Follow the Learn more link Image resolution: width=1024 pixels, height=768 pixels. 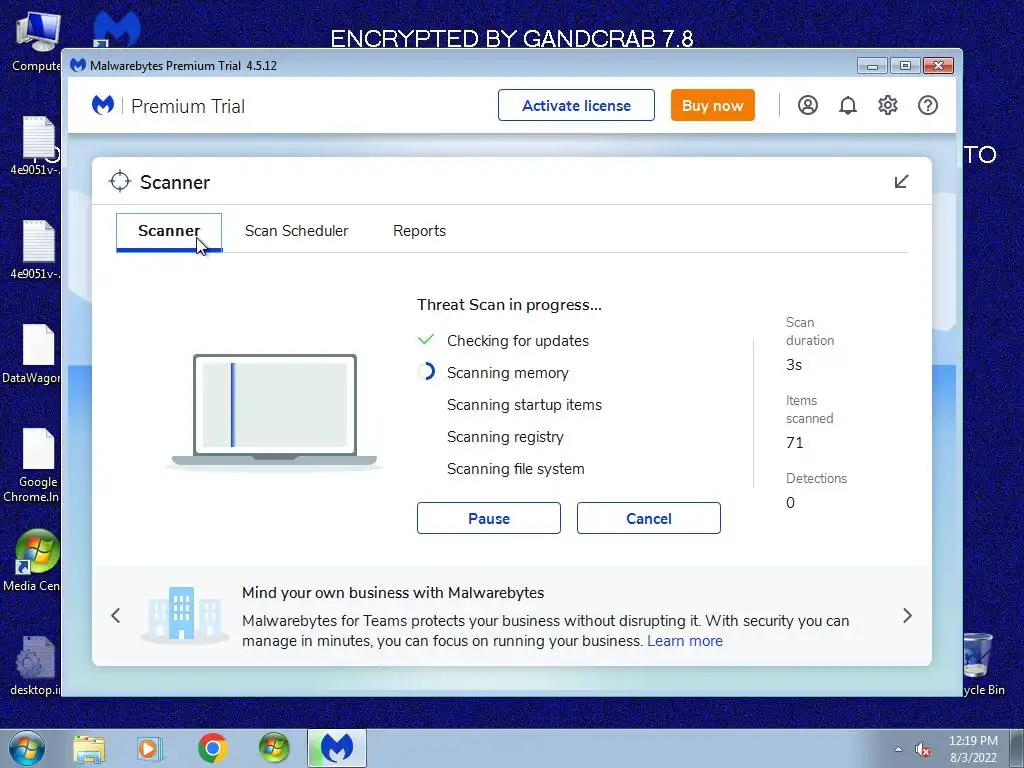[x=685, y=641]
